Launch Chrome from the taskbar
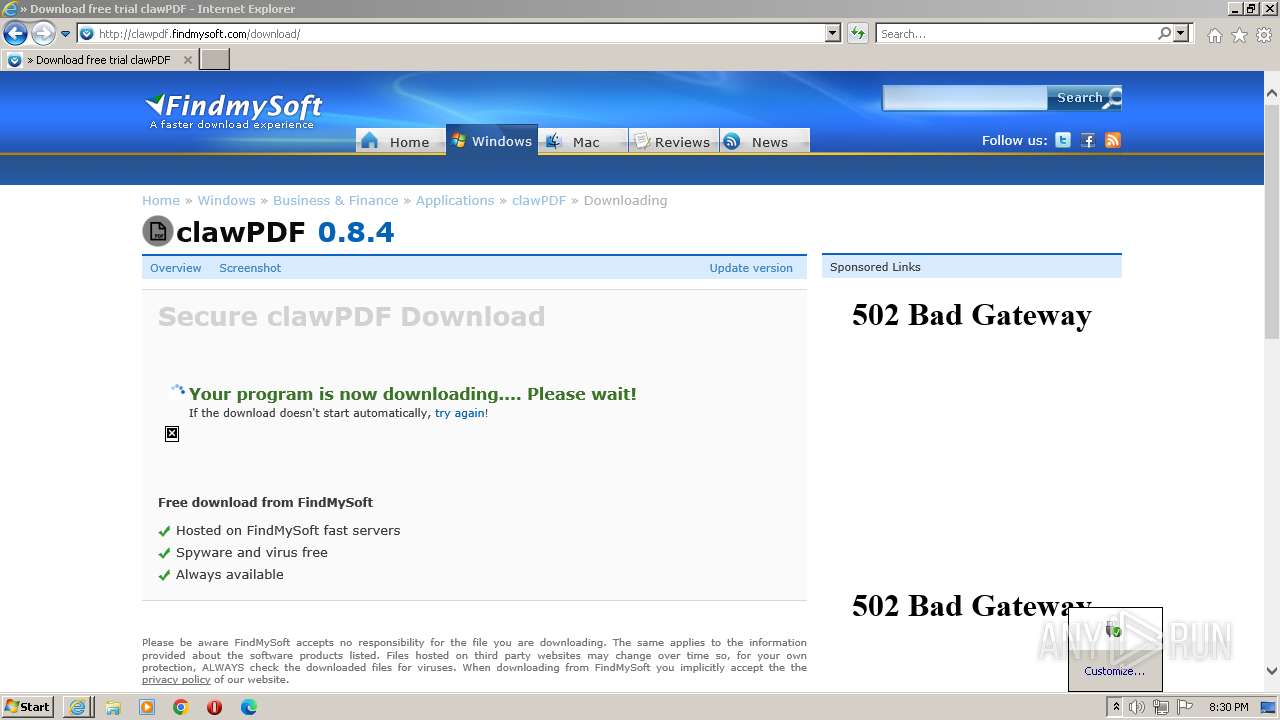 point(181,707)
